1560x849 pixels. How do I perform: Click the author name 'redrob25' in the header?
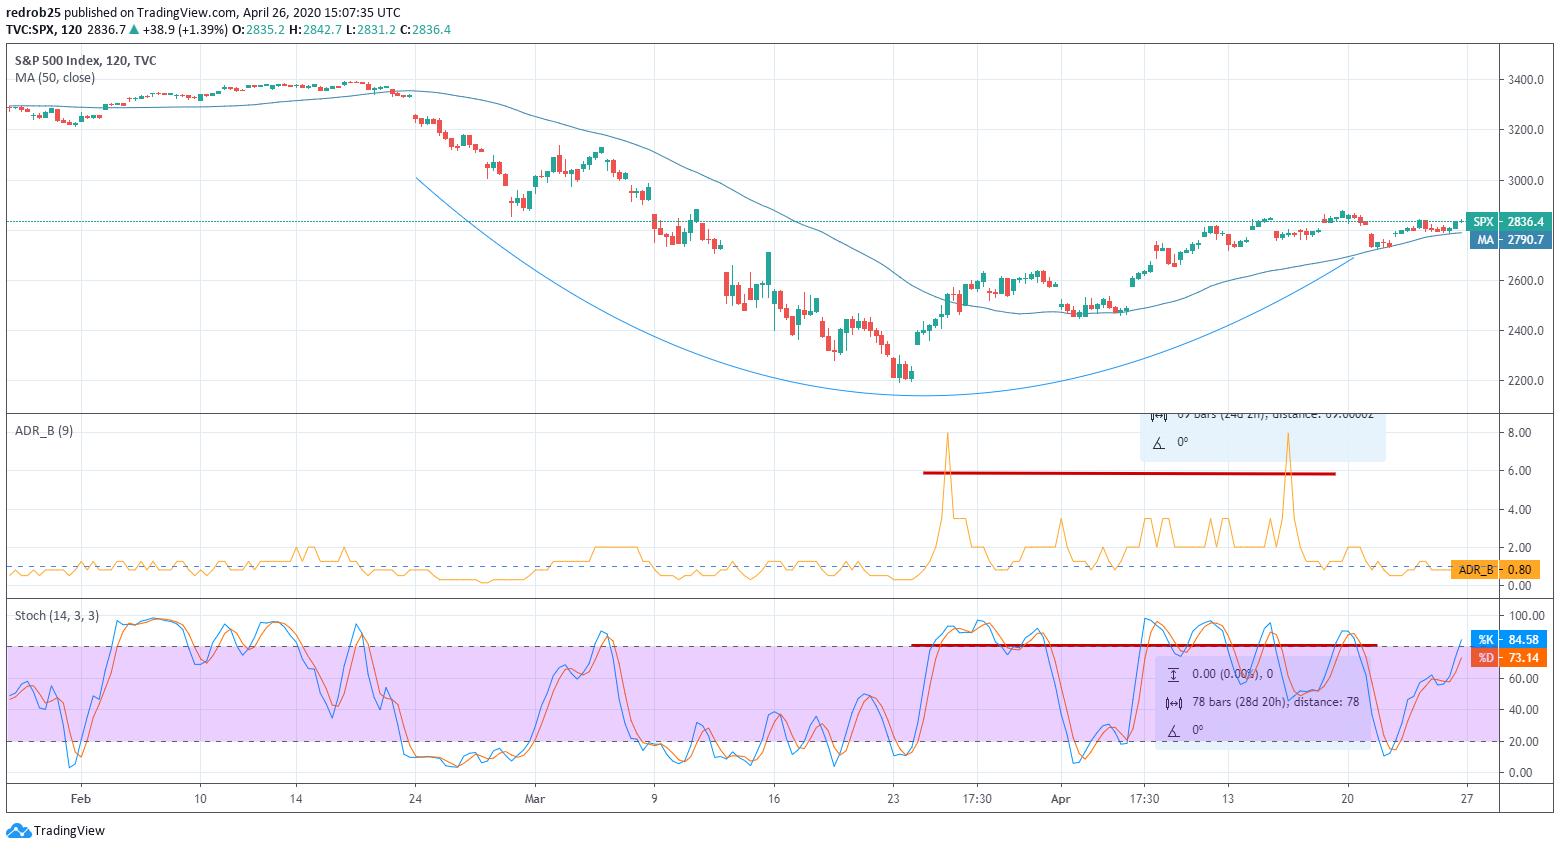click(x=33, y=13)
